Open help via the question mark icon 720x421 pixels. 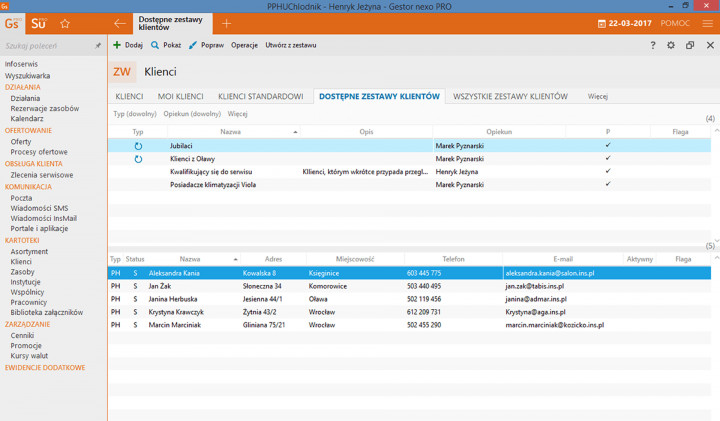click(653, 45)
